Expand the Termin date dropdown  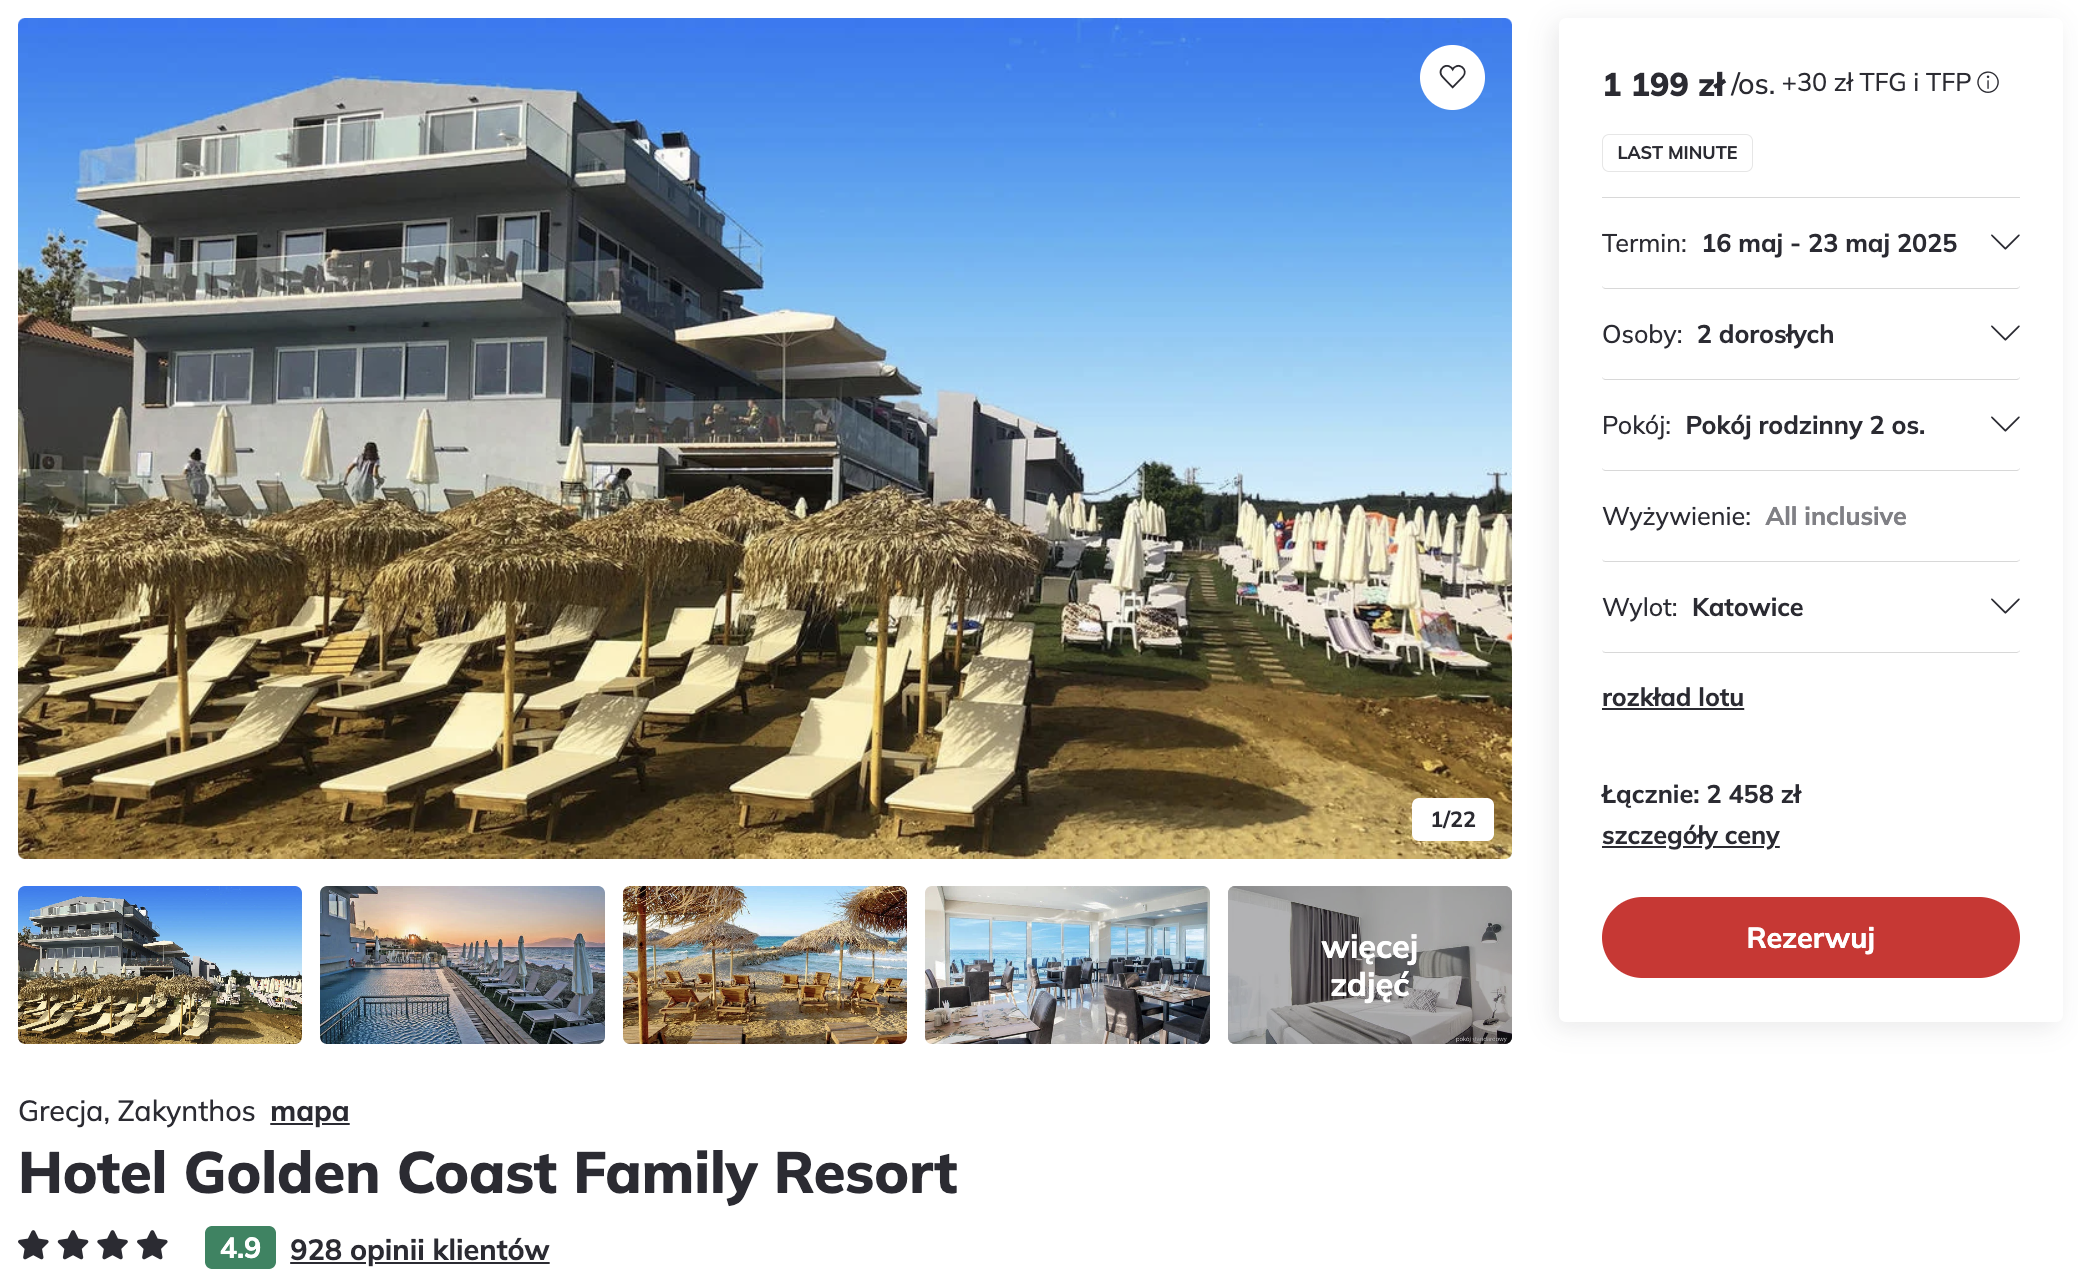click(1810, 243)
